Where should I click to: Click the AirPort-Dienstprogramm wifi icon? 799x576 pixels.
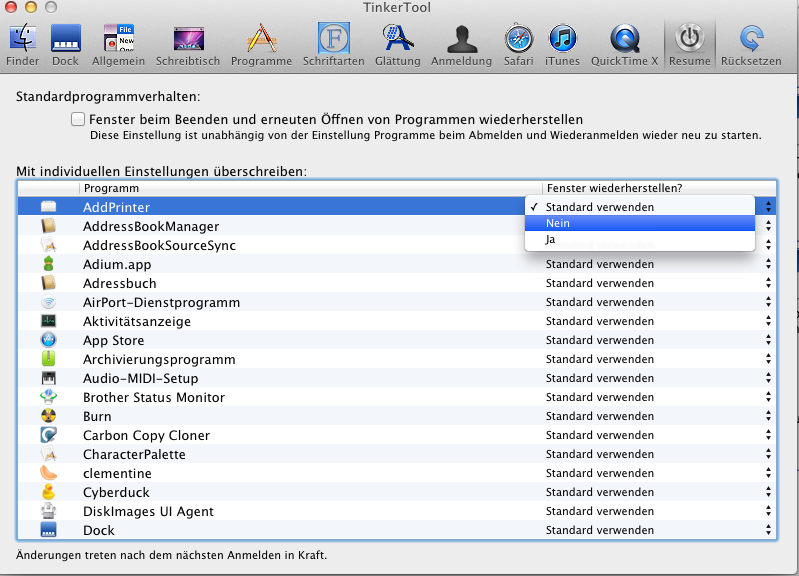pos(48,302)
